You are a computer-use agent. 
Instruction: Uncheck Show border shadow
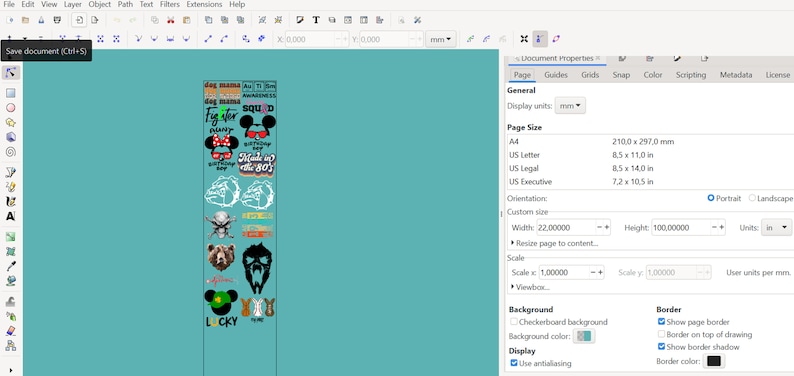pos(661,347)
